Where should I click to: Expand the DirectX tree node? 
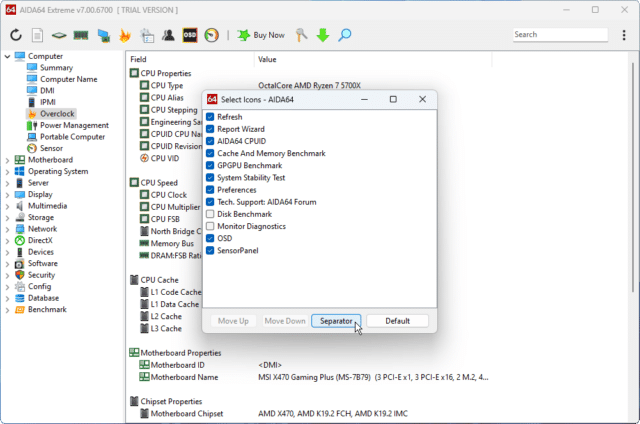(x=7, y=241)
